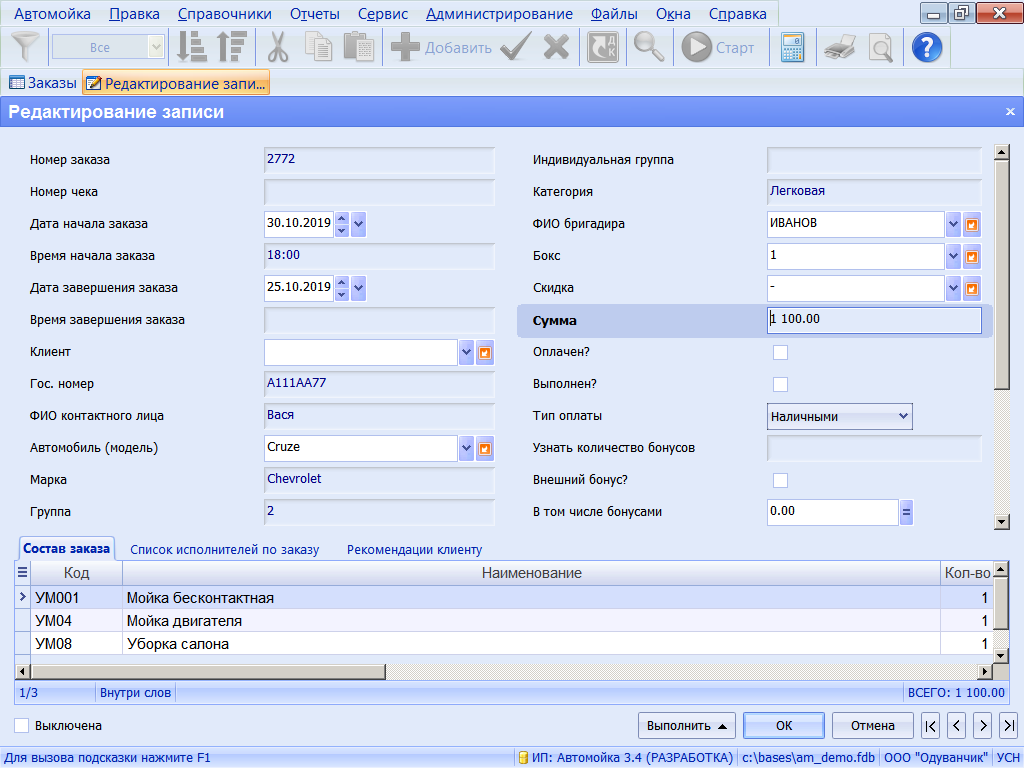
Task: Tick the Выполнен? checkbox
Action: tap(780, 384)
